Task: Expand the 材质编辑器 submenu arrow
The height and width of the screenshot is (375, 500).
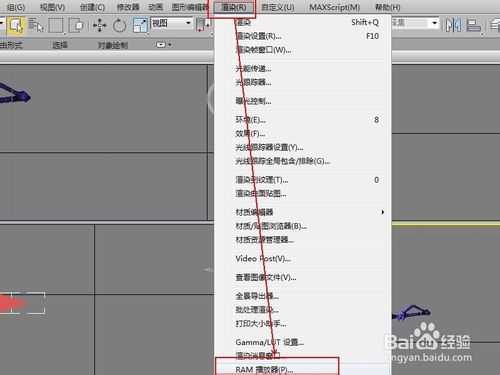Action: 383,212
